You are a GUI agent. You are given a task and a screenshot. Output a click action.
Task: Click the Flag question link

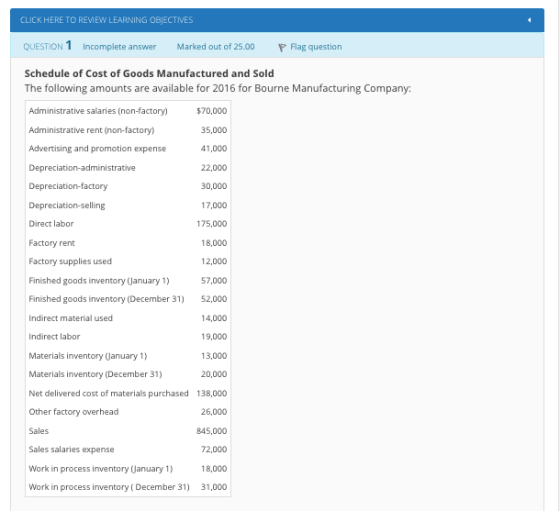pyautogui.click(x=316, y=47)
